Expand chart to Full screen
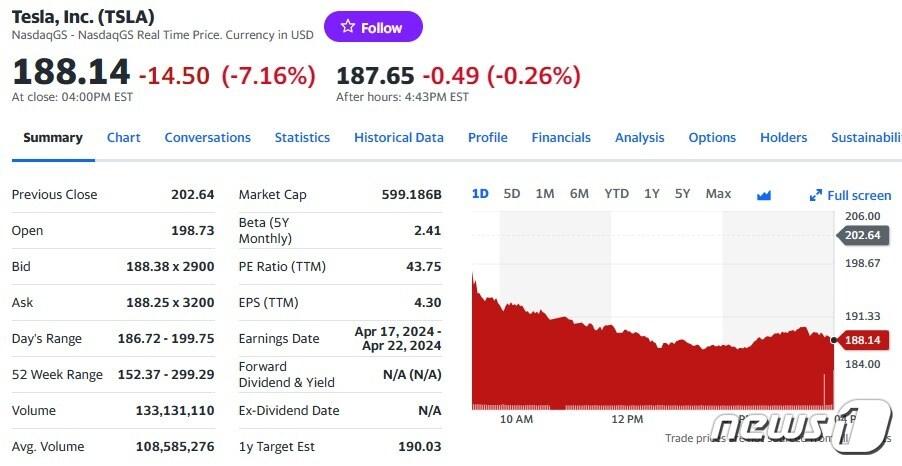 850,195
